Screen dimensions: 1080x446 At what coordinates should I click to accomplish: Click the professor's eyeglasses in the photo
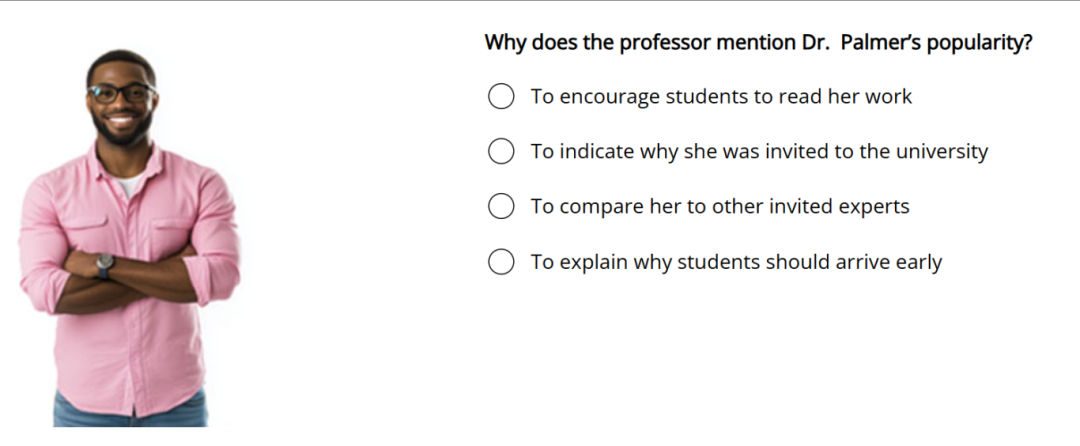point(122,93)
